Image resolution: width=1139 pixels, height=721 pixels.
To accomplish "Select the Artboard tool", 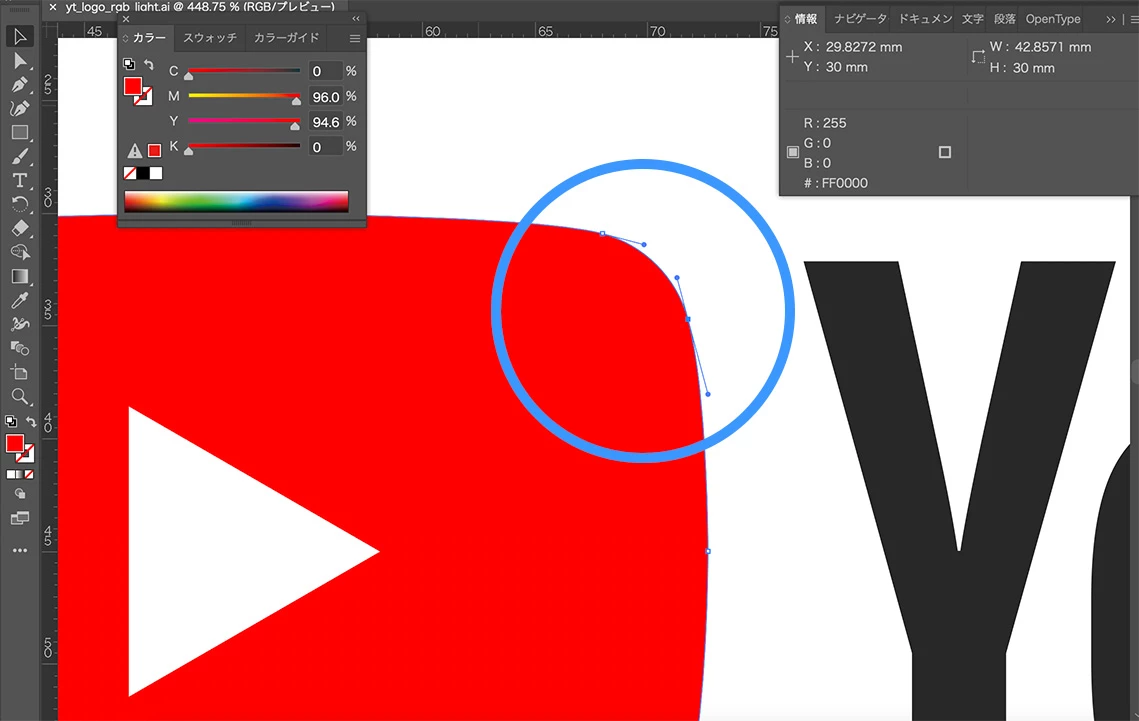I will (20, 372).
